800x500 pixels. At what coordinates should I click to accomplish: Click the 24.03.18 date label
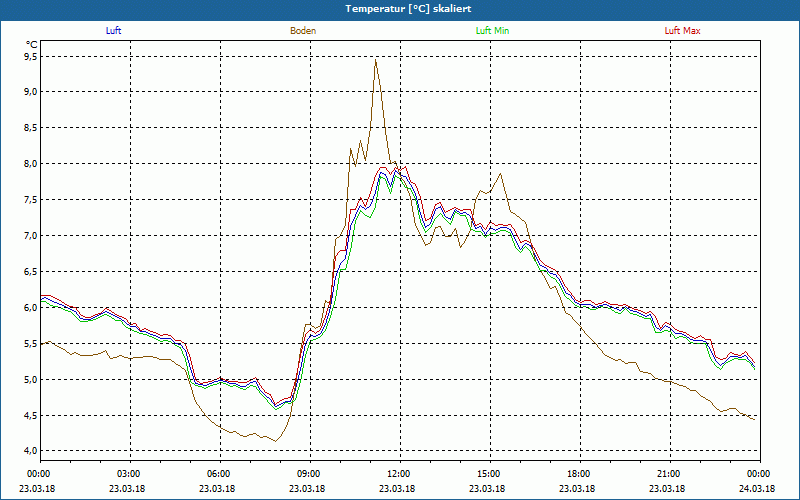pyautogui.click(x=757, y=488)
